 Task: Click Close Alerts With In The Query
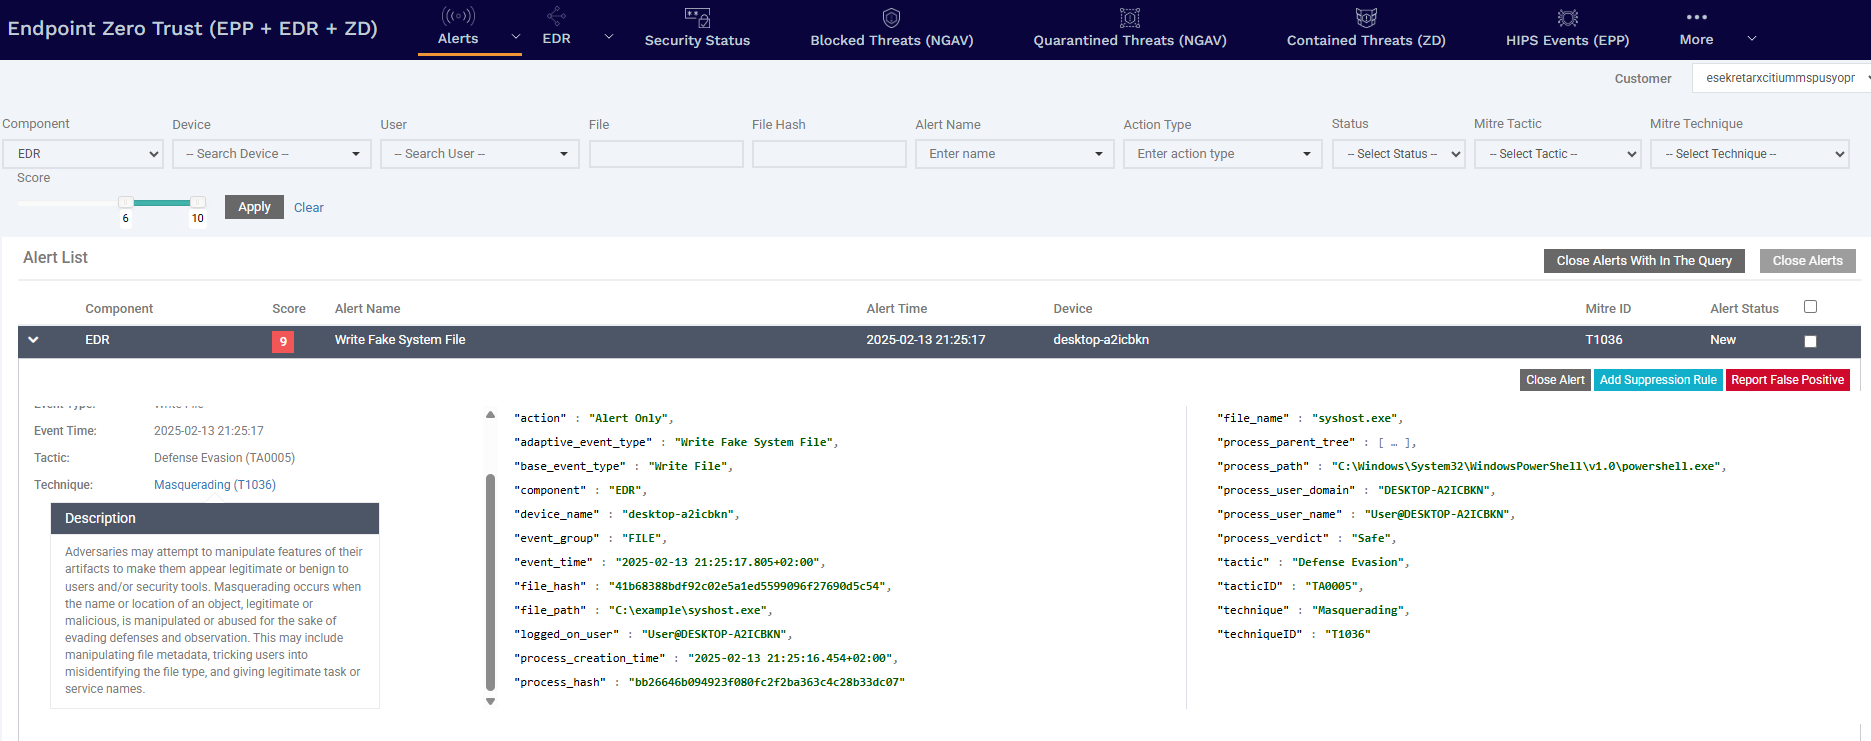pos(1644,261)
